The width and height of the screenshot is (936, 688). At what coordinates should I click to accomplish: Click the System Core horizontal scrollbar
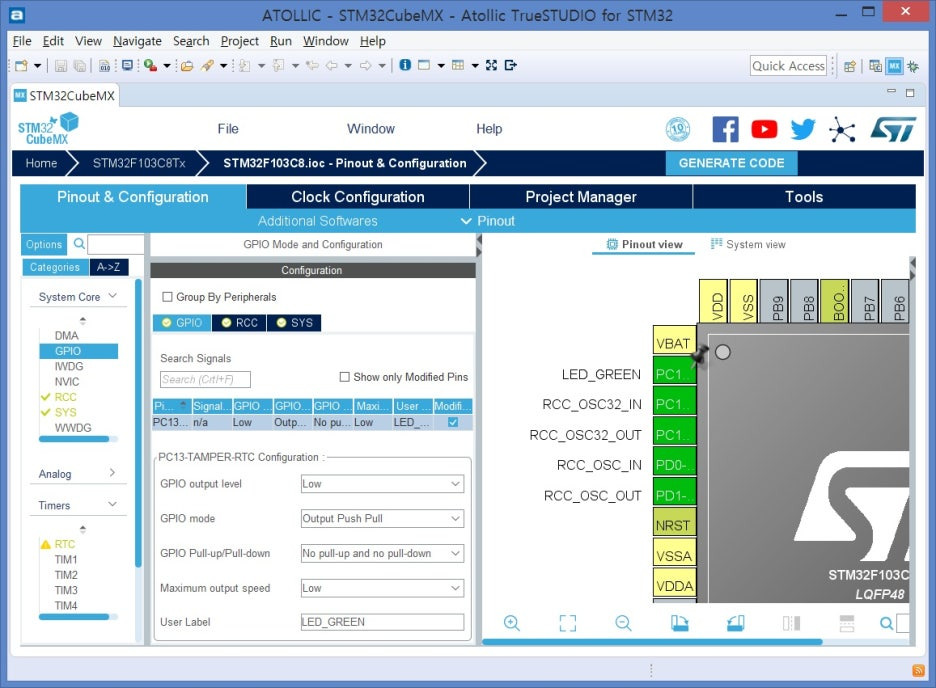pos(74,439)
